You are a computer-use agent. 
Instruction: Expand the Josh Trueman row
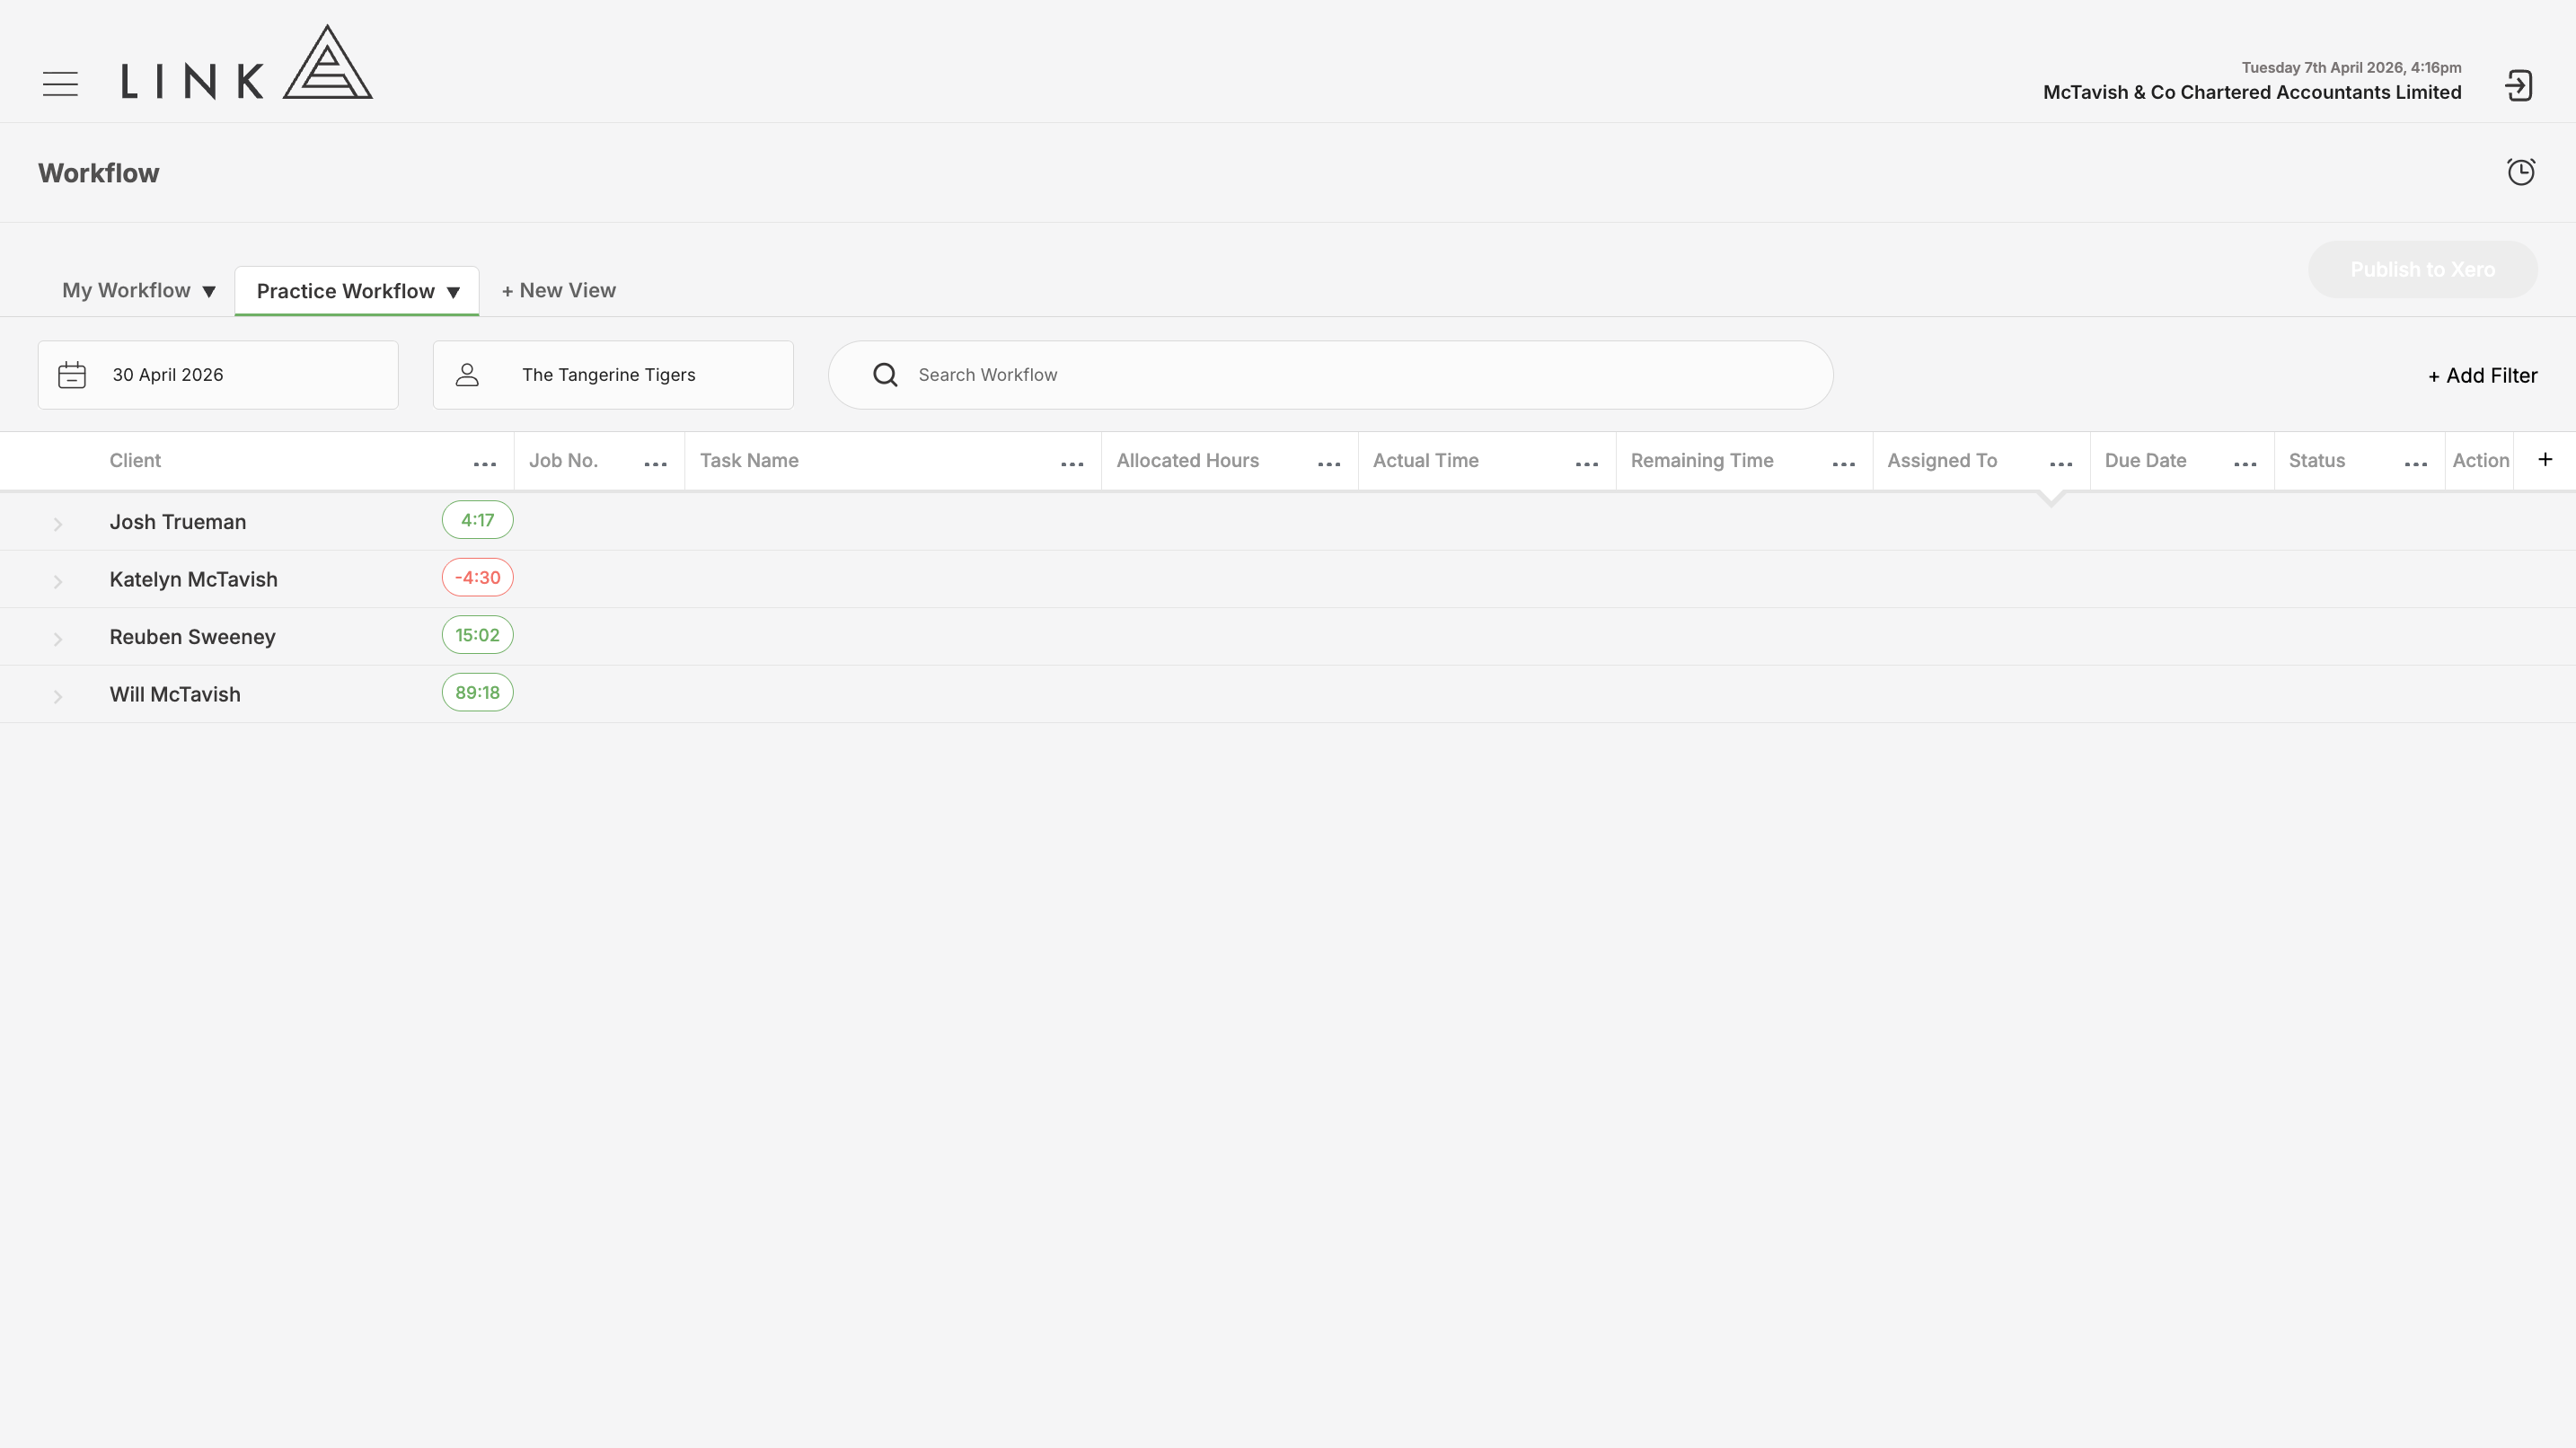coord(58,524)
